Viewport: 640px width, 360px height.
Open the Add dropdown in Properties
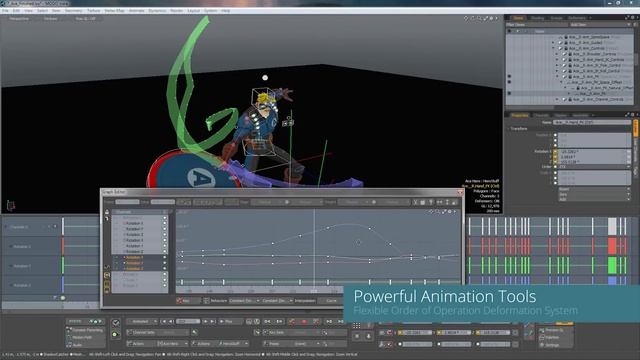tap(594, 199)
